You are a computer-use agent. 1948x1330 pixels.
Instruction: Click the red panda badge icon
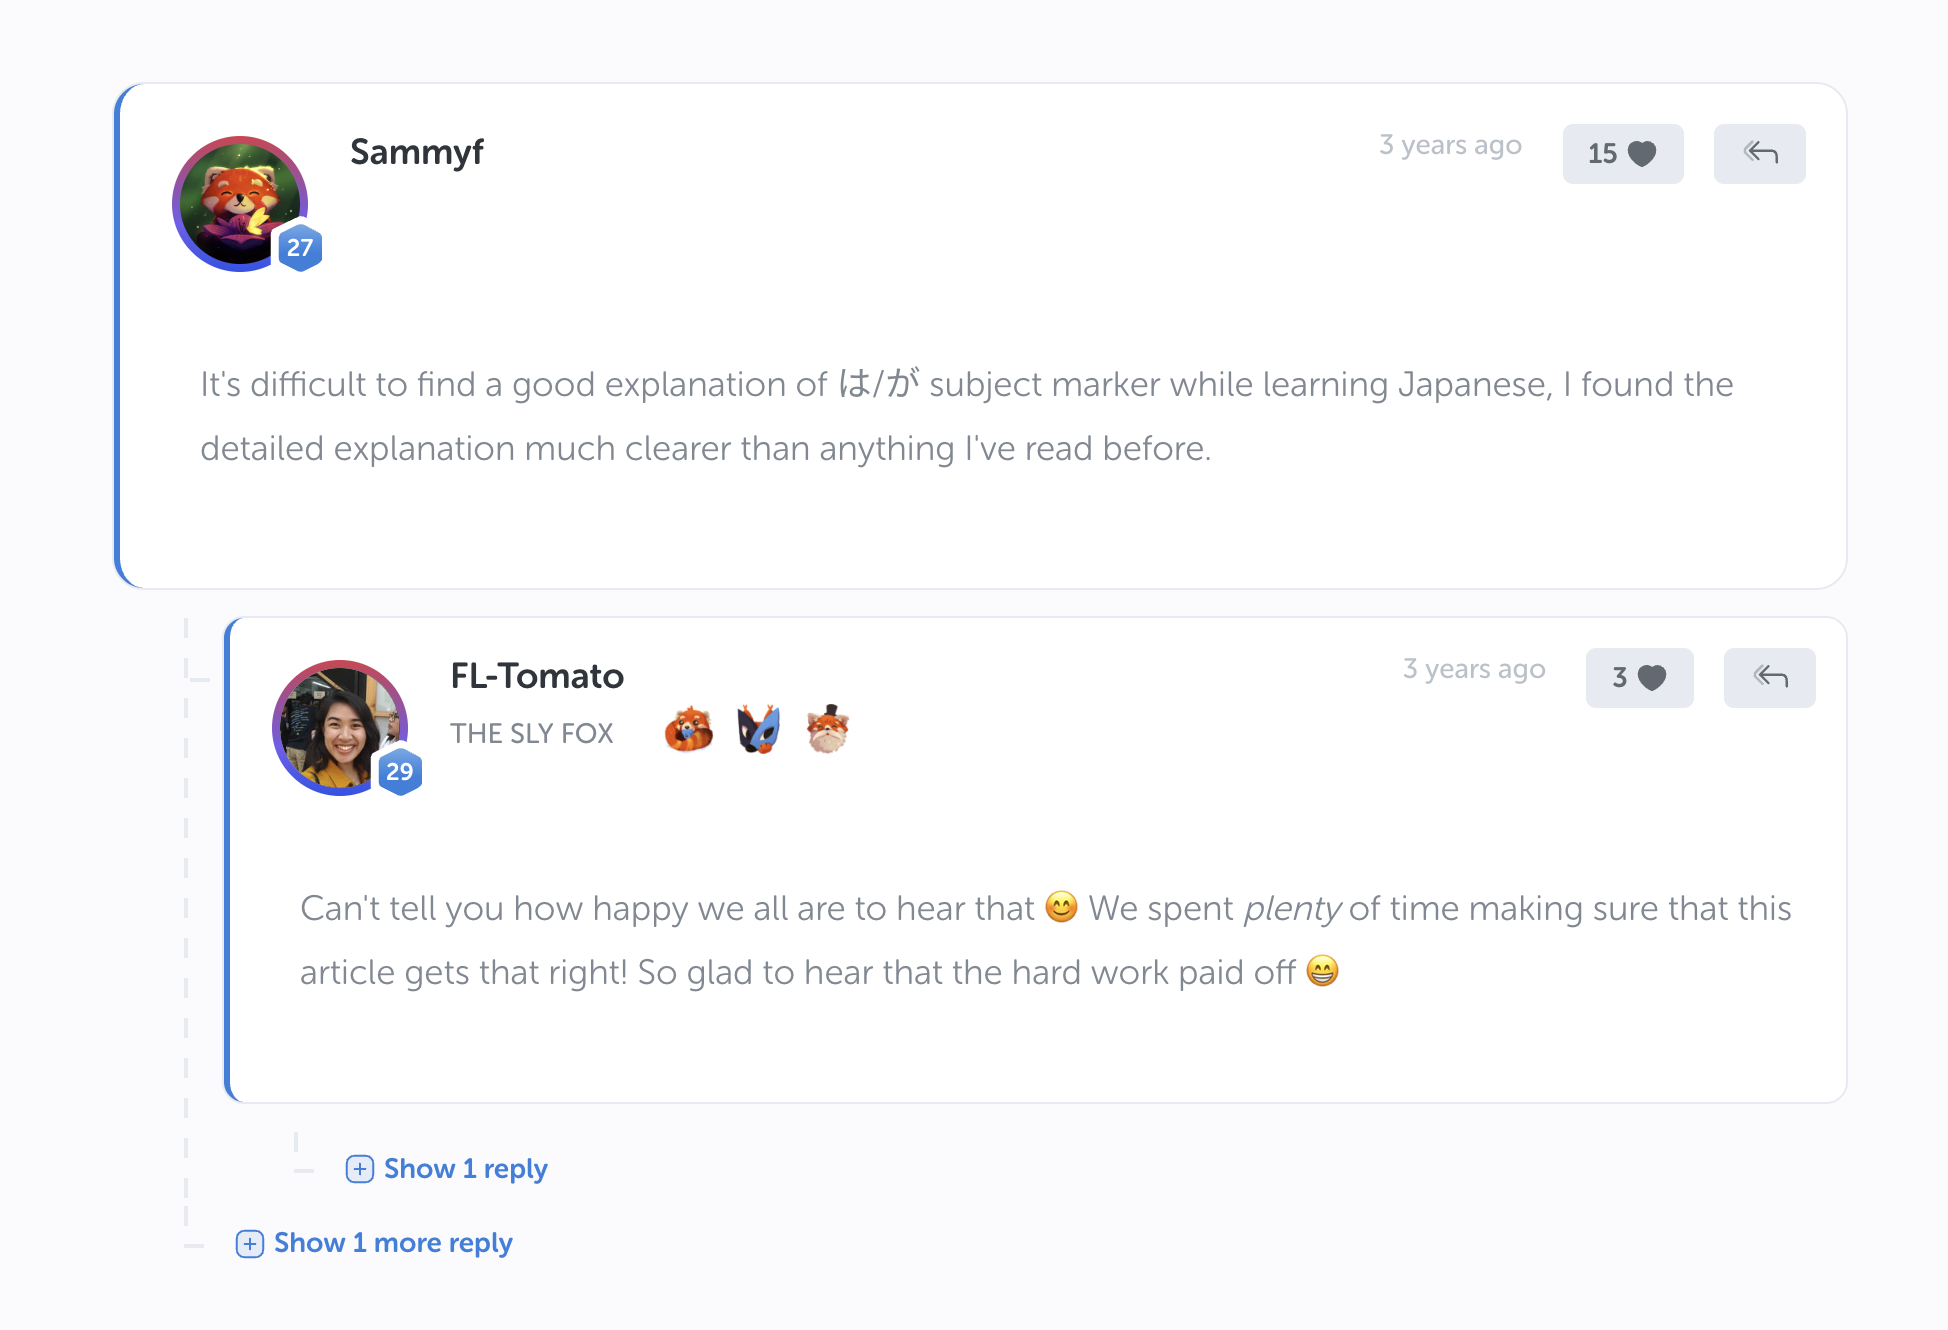pos(689,730)
